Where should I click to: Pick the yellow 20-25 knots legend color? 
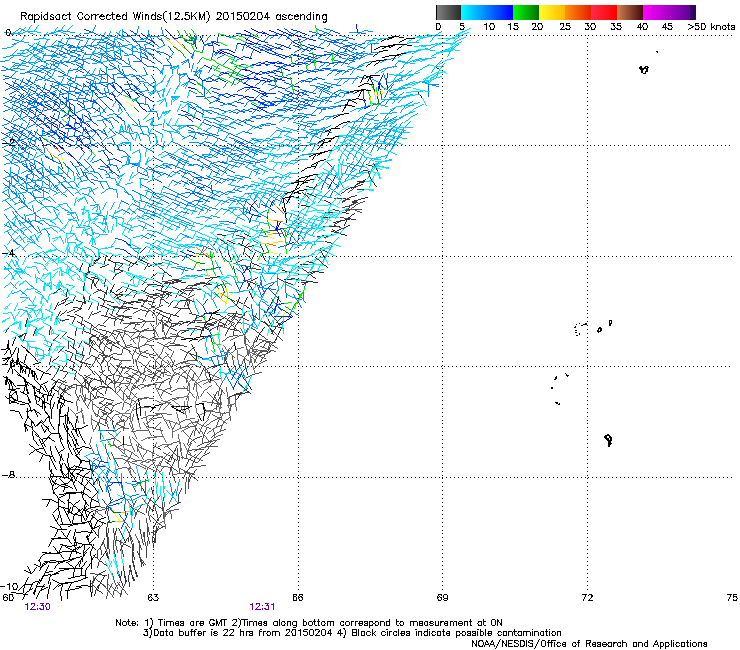pyautogui.click(x=552, y=12)
